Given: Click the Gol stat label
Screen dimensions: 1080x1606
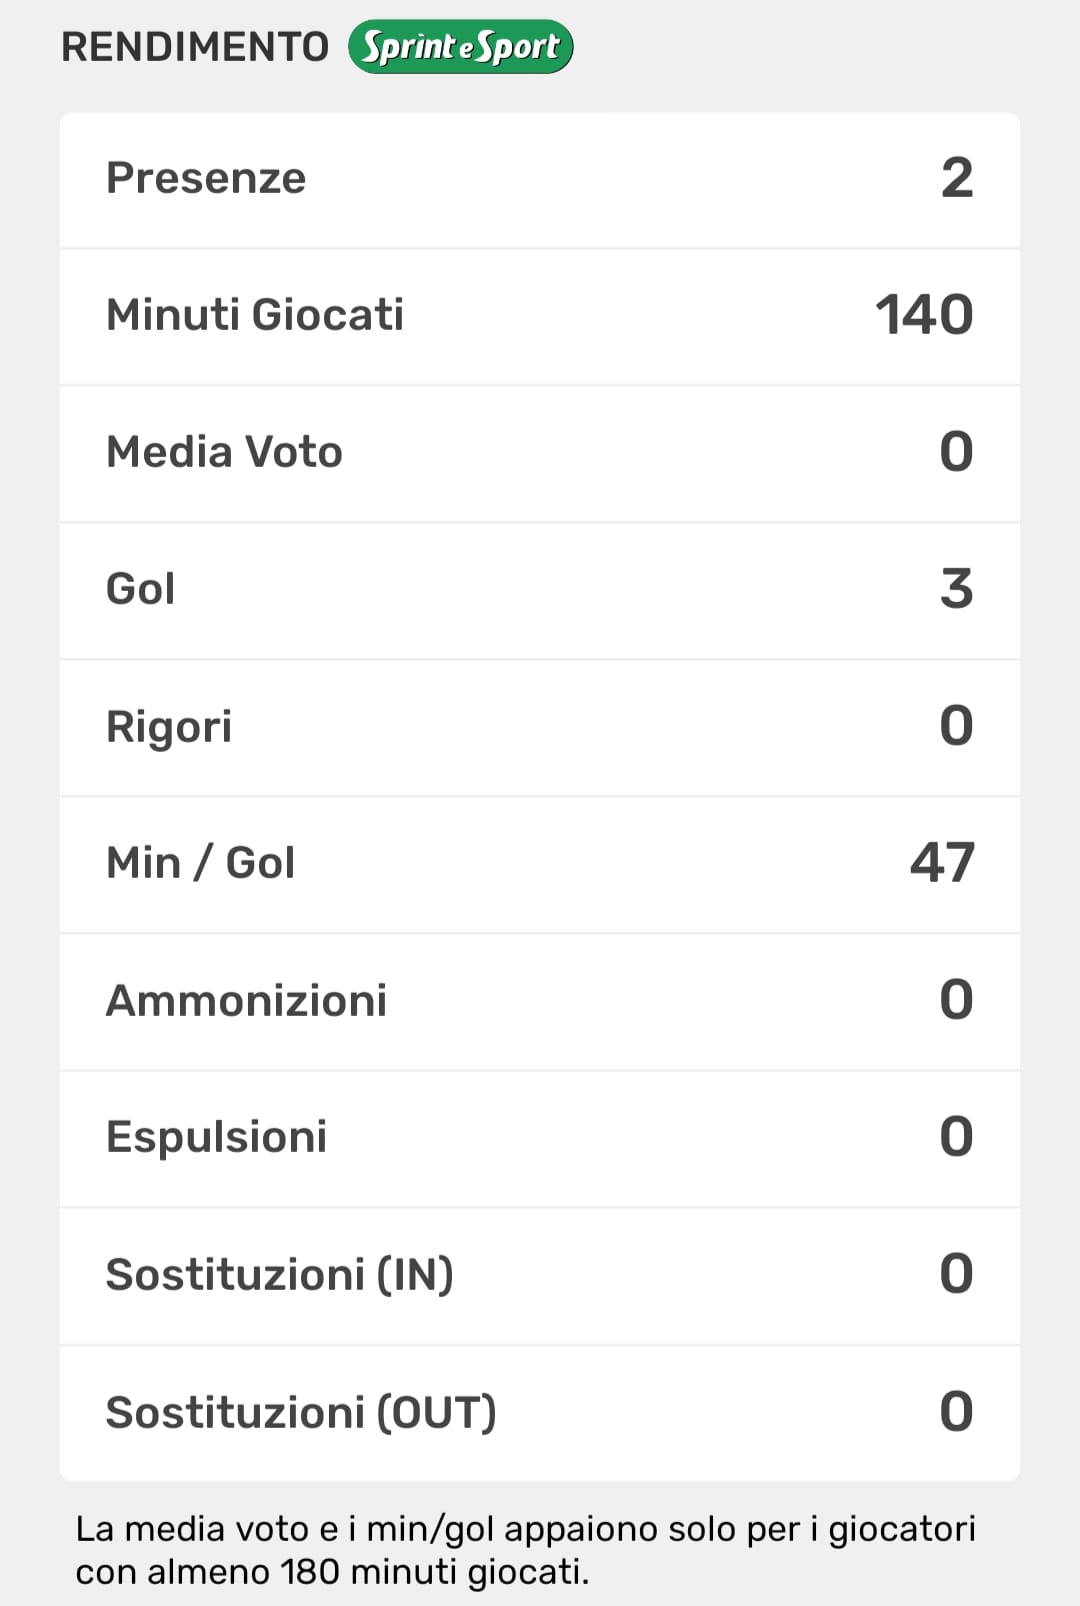Looking at the screenshot, I should click(x=141, y=589).
